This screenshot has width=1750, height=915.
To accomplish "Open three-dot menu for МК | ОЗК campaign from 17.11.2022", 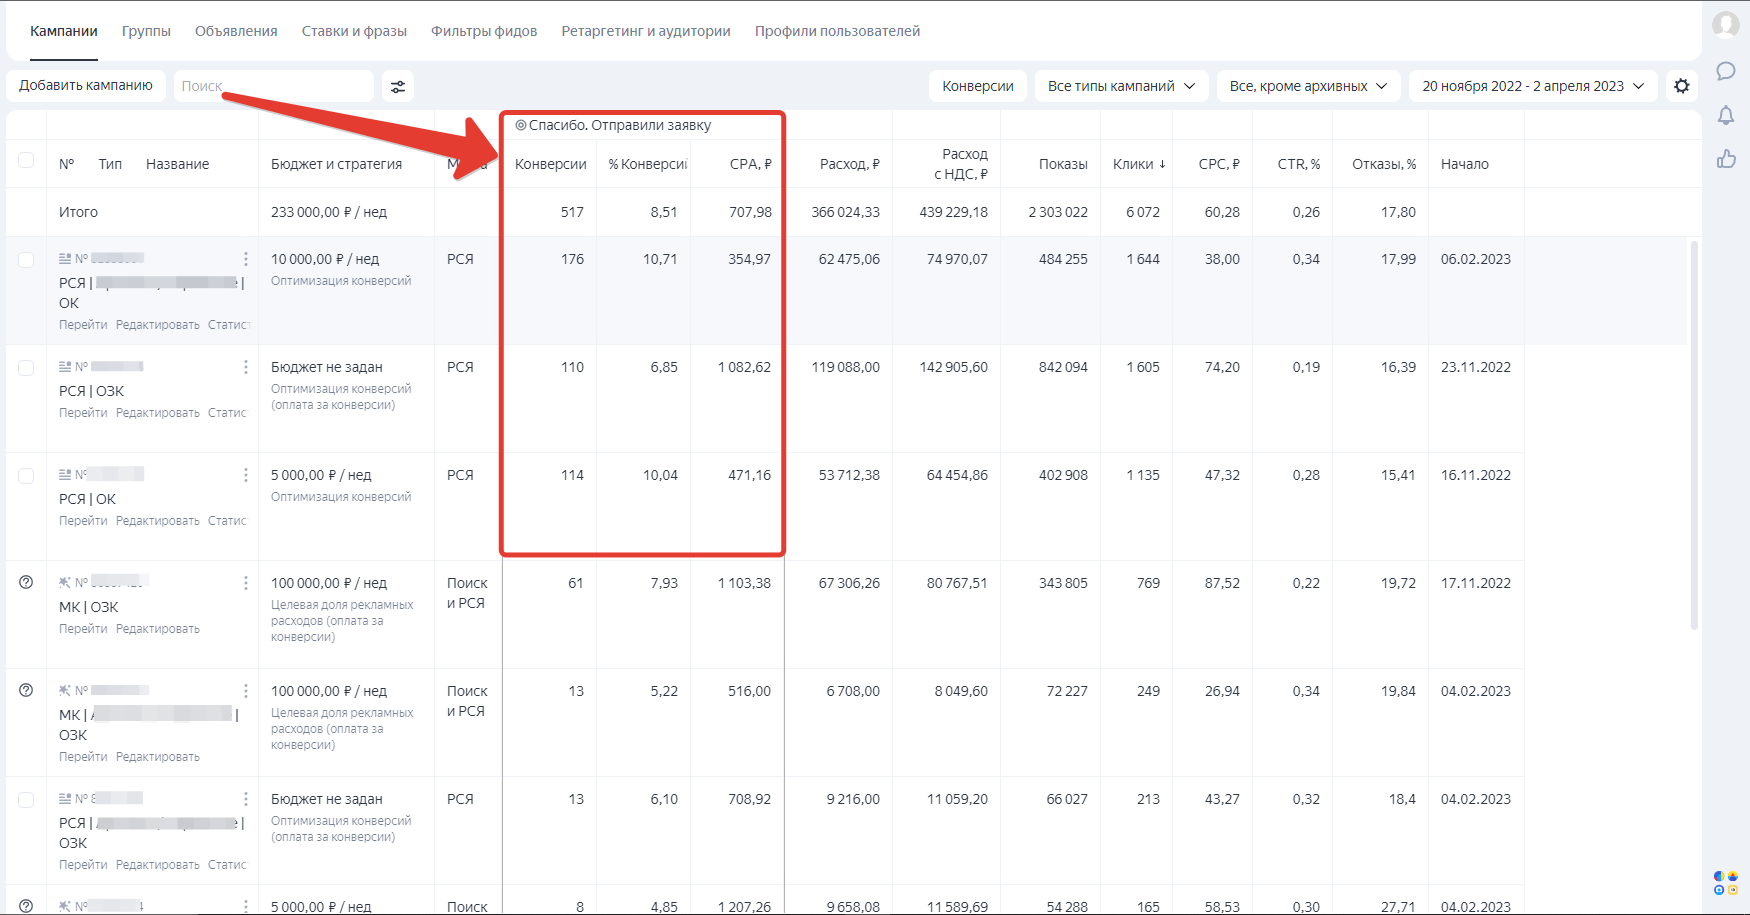I will (246, 583).
